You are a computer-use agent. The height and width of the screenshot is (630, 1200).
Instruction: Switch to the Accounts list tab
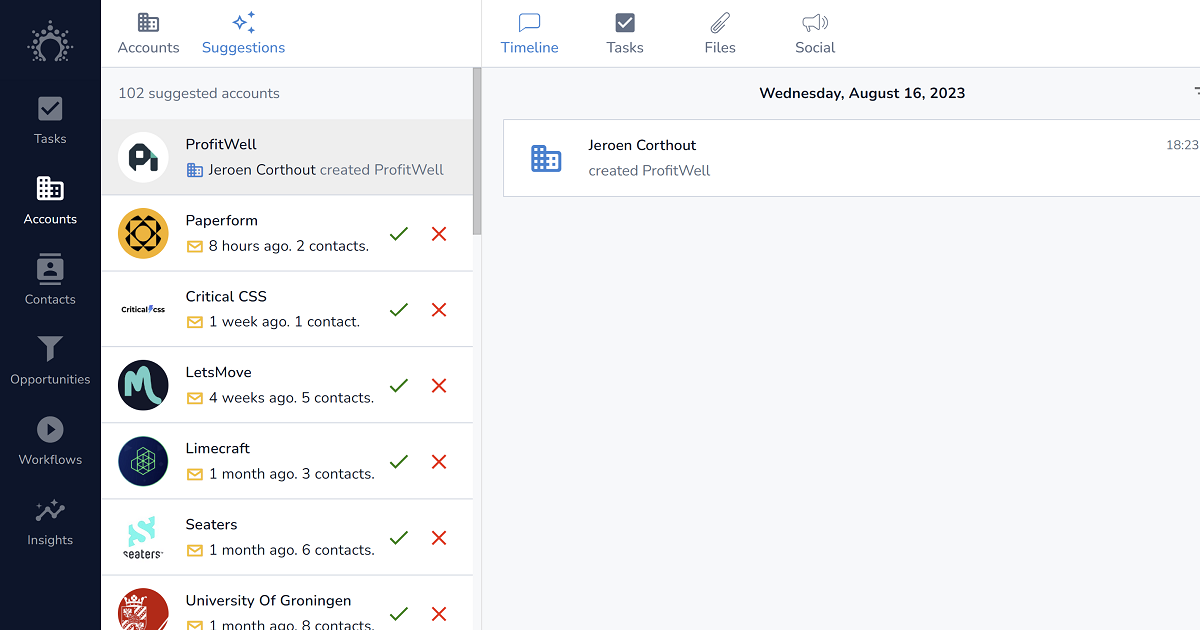(148, 34)
